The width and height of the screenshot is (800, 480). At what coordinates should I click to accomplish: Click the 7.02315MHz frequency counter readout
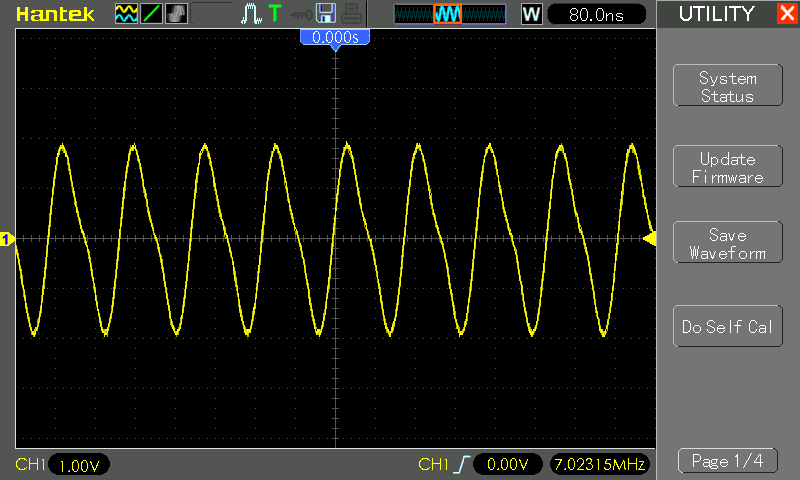[599, 464]
